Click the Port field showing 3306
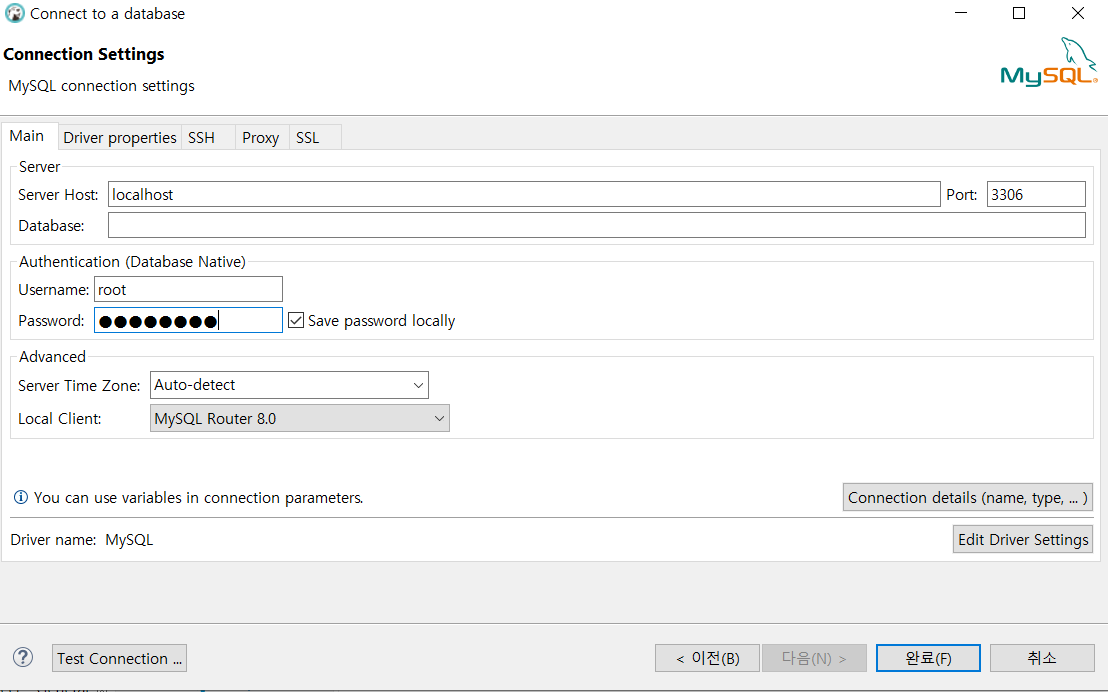This screenshot has width=1108, height=692. [x=1036, y=194]
